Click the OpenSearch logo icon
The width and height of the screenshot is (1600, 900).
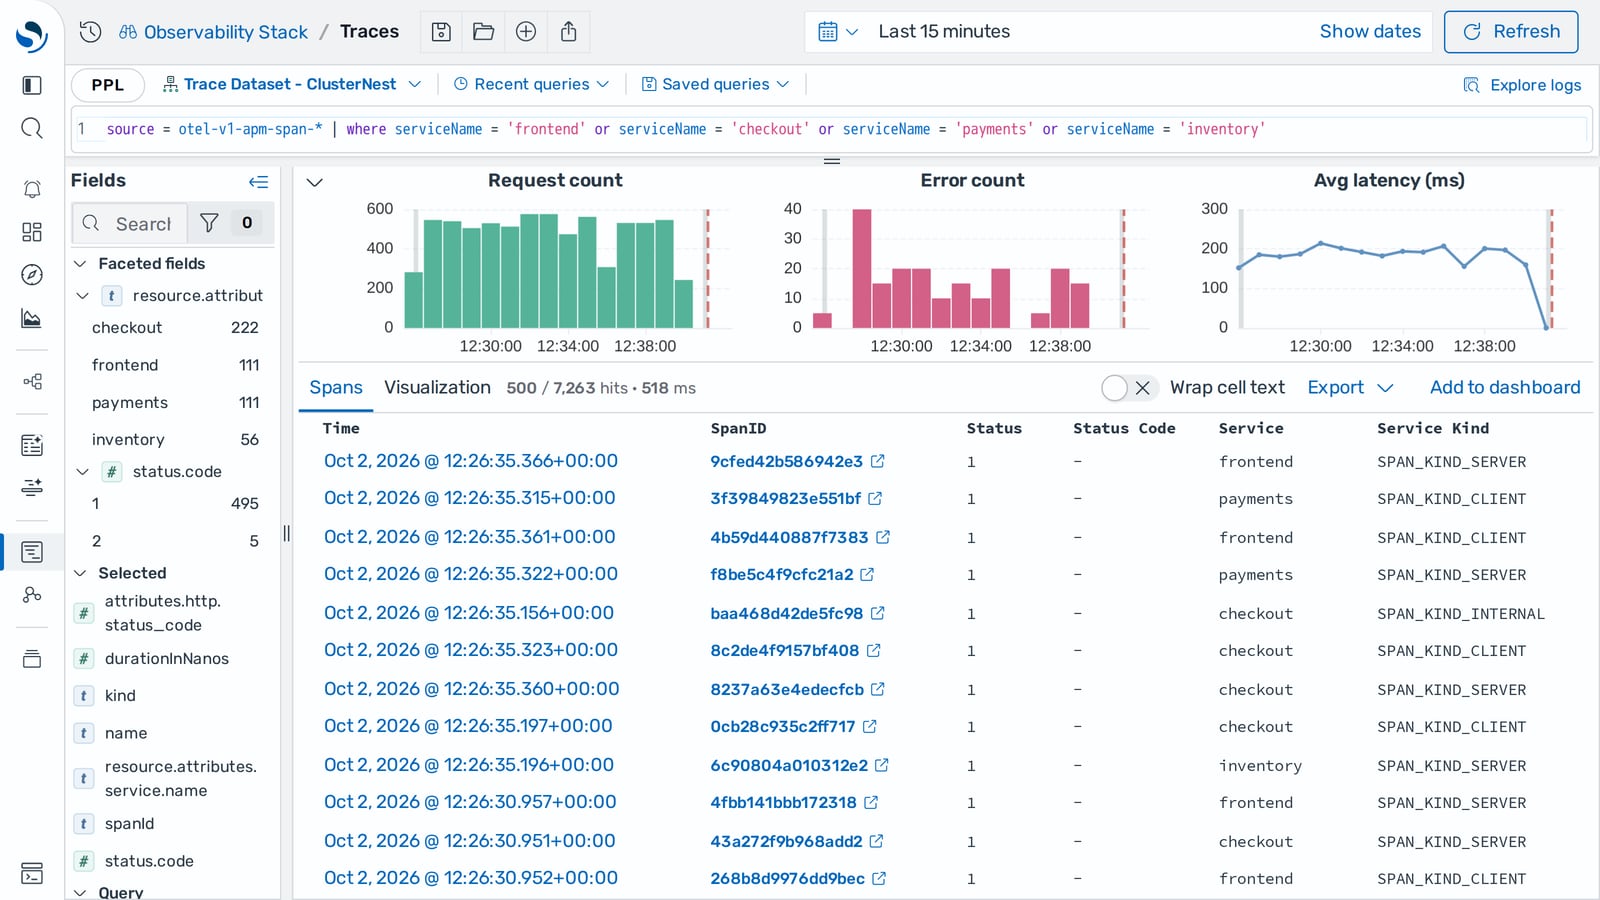point(32,35)
